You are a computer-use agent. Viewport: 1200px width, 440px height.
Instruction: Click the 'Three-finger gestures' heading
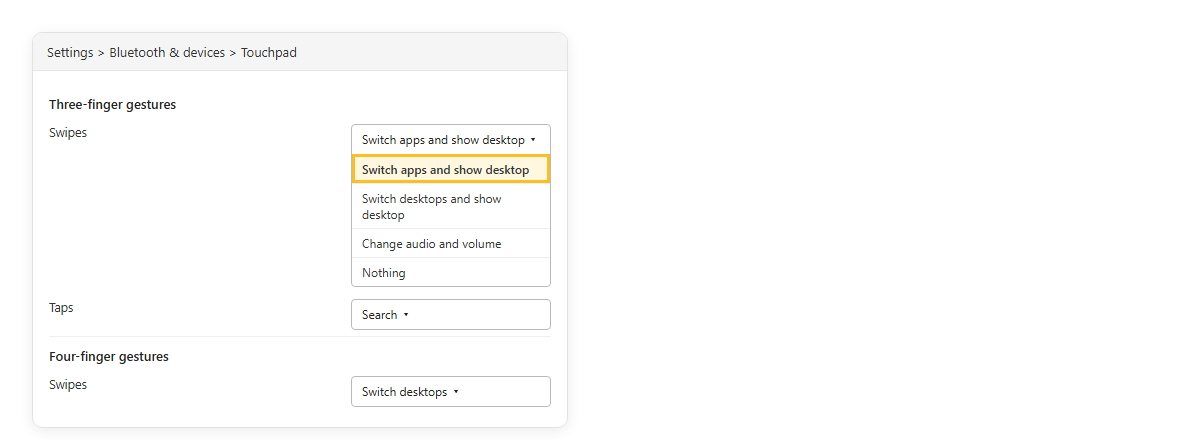coord(112,105)
